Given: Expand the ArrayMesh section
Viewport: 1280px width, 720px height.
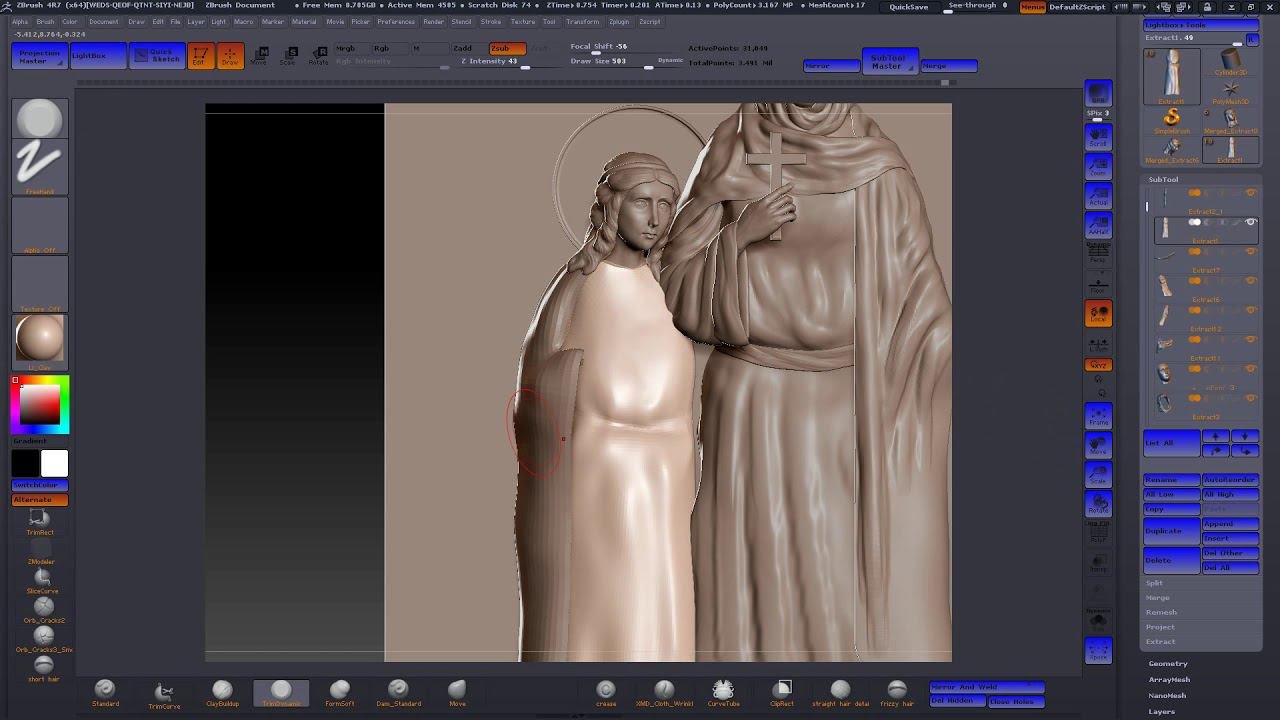Looking at the screenshot, I should [1169, 679].
